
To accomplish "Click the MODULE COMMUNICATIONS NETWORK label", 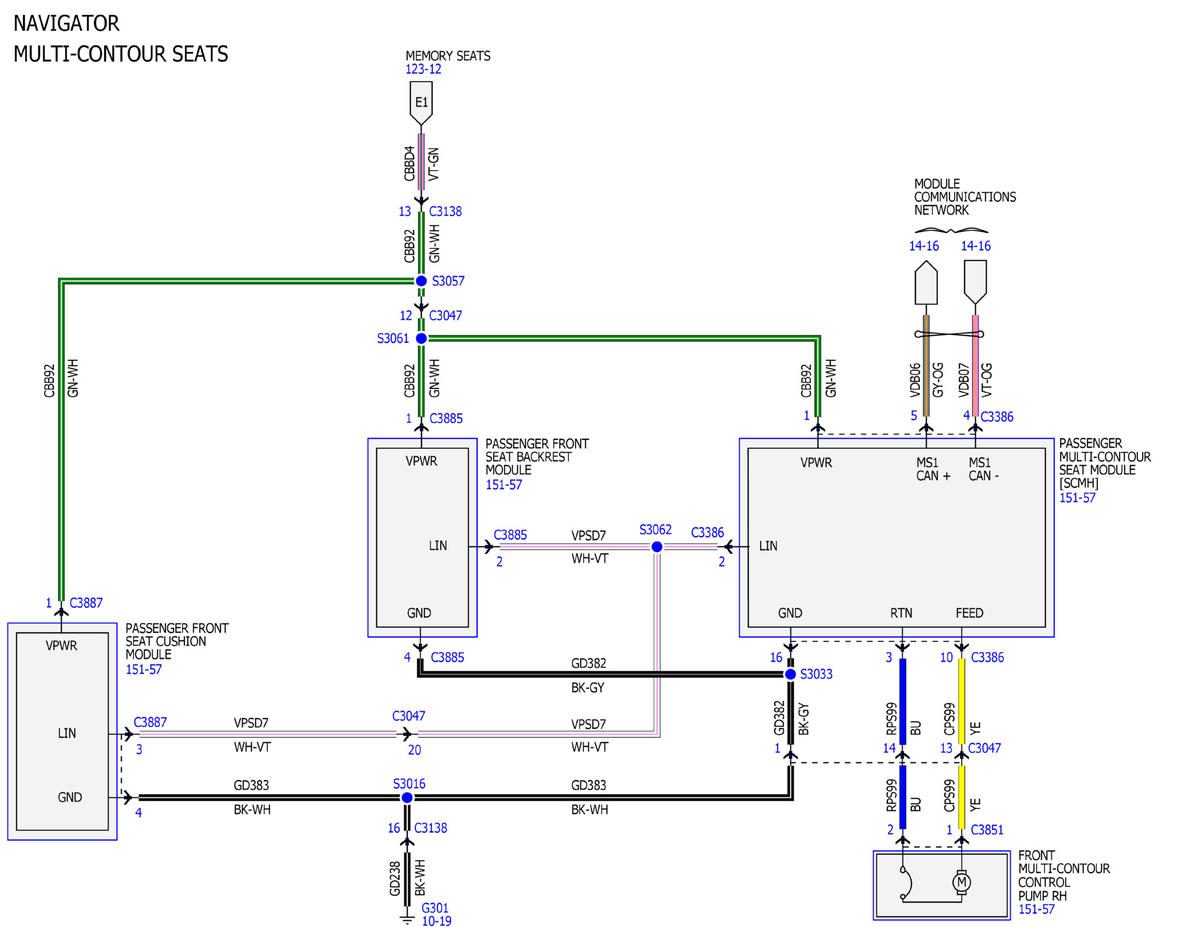I will [x=965, y=197].
